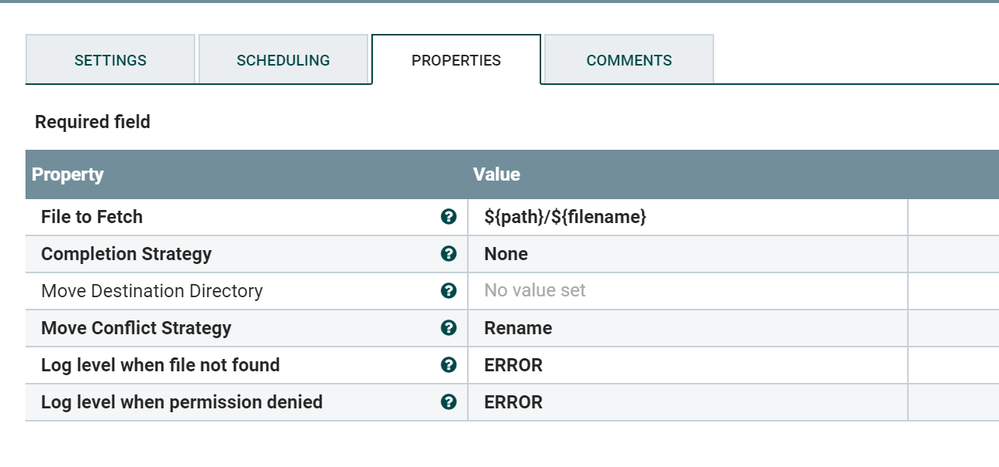Click help icon for File to Fetch
Screen dimensions: 999x467
448,217
